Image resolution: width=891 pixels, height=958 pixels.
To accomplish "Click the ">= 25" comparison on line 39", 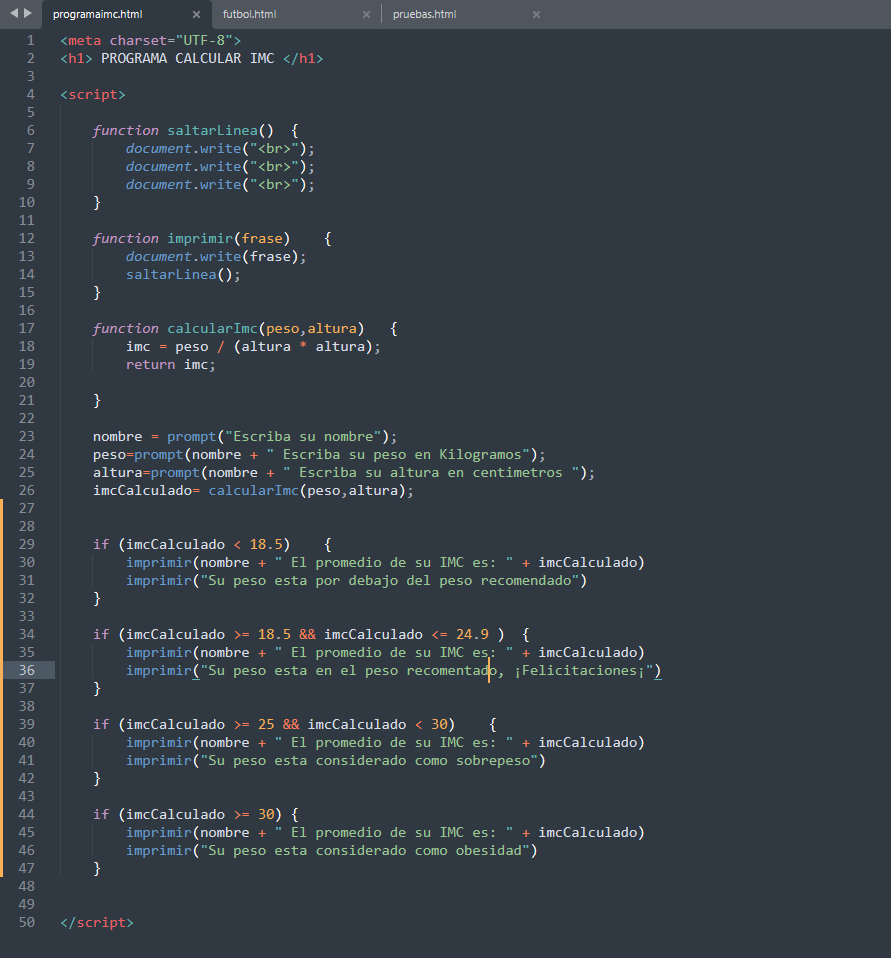I will (x=254, y=725).
